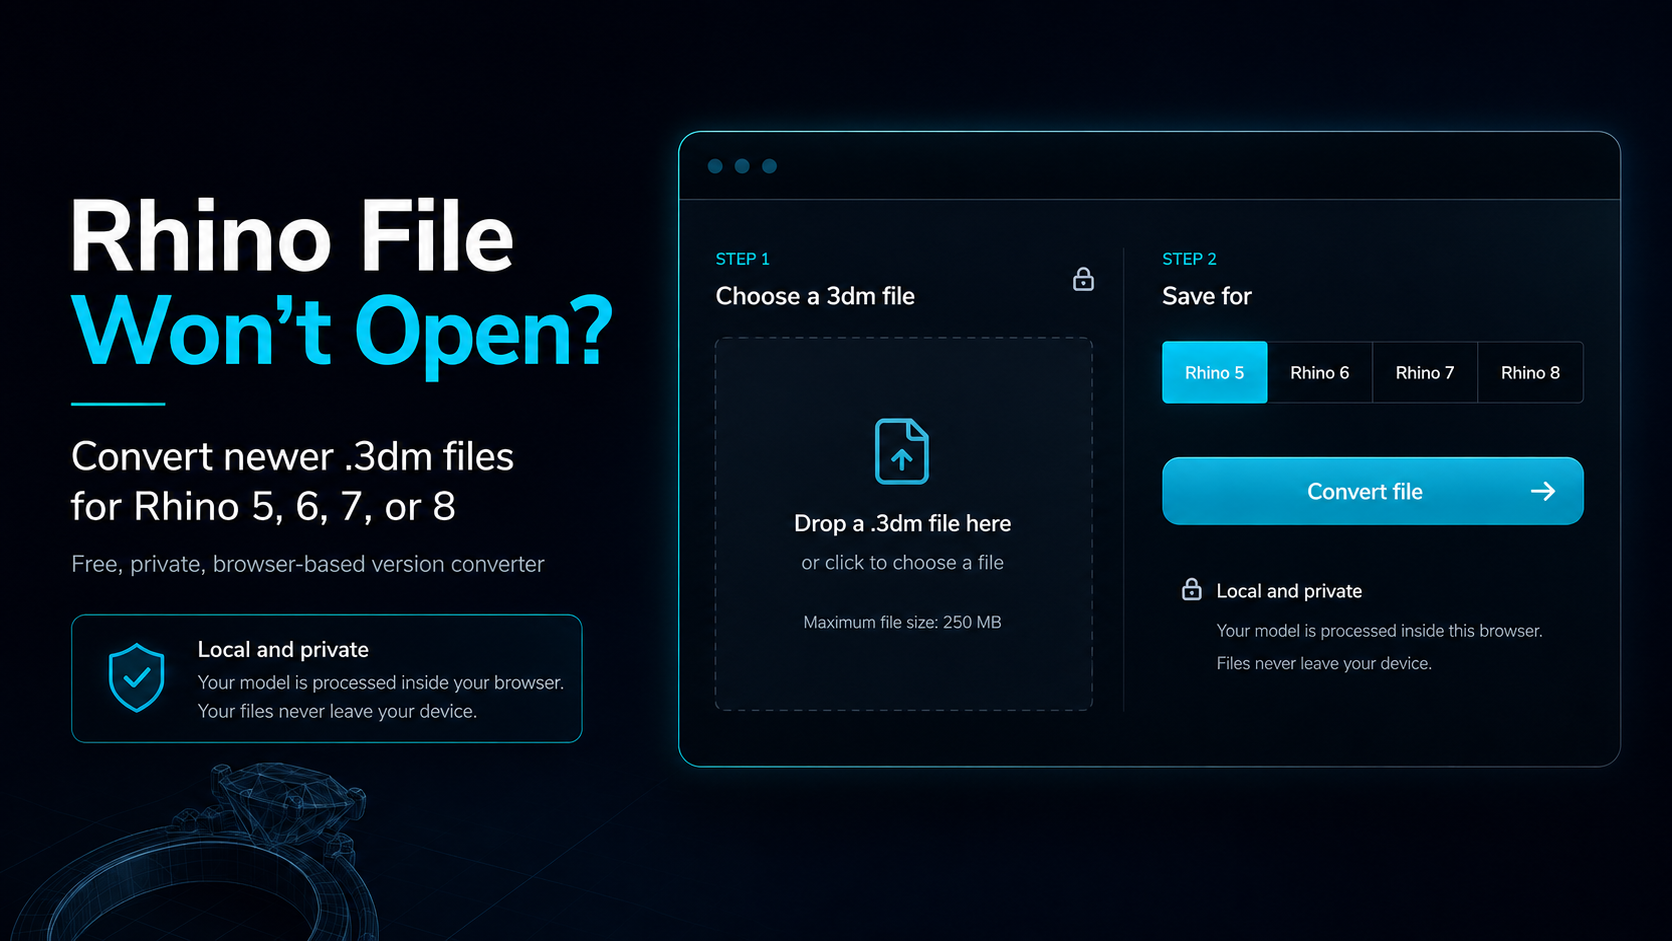Select the Rhino 6 version option

pos(1319,373)
